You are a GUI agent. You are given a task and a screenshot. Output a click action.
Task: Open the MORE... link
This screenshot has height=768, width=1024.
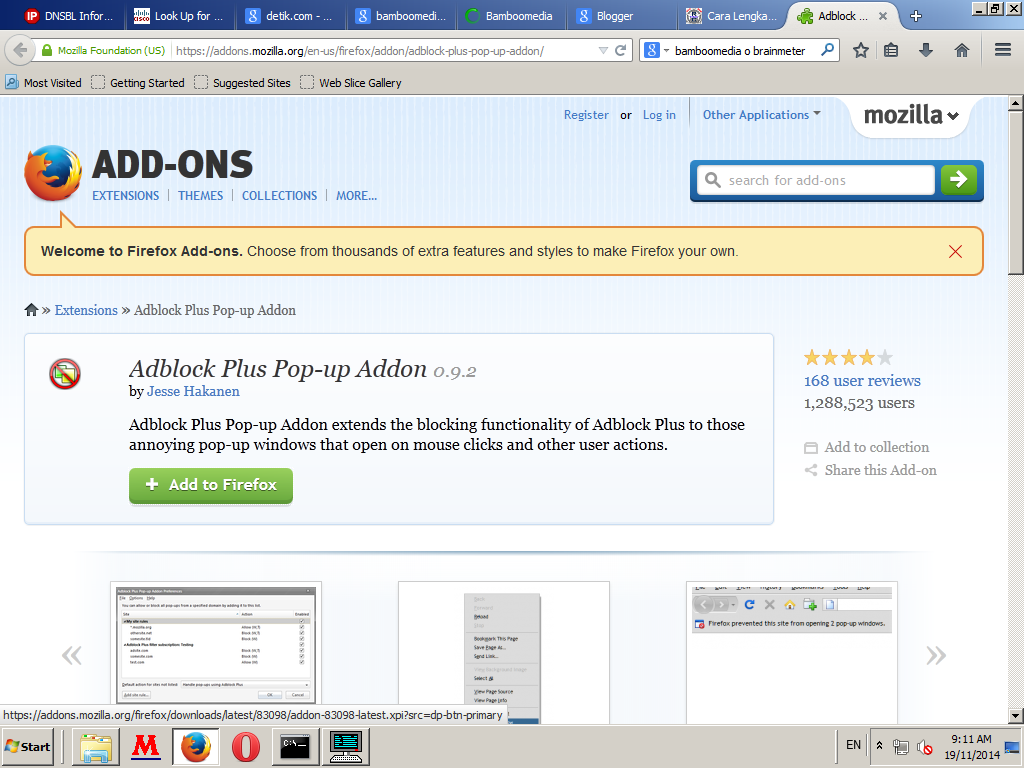click(x=357, y=195)
